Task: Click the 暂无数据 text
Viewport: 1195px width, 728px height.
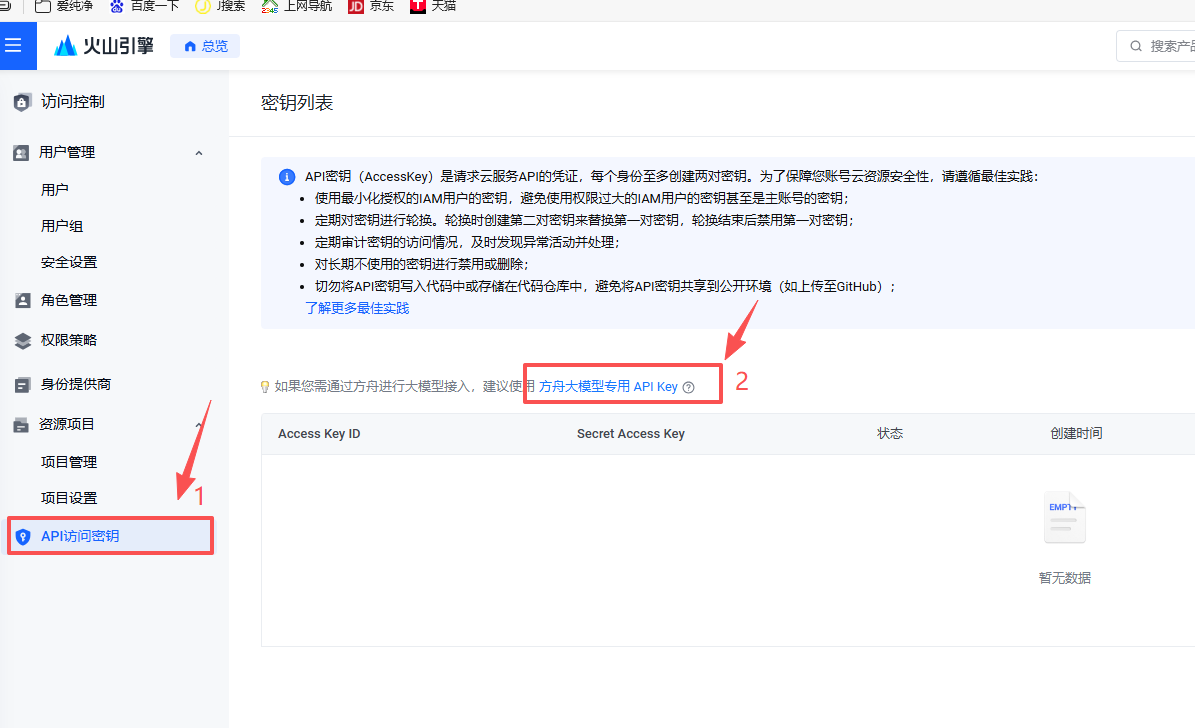Action: [1065, 578]
